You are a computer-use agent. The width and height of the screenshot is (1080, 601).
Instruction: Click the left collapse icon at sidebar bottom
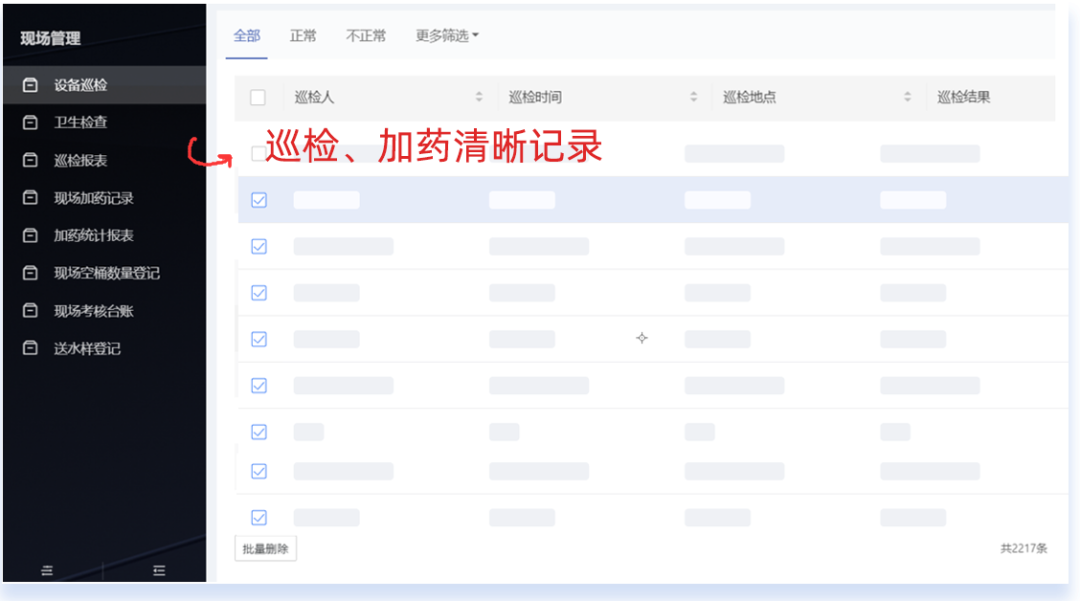[47, 569]
